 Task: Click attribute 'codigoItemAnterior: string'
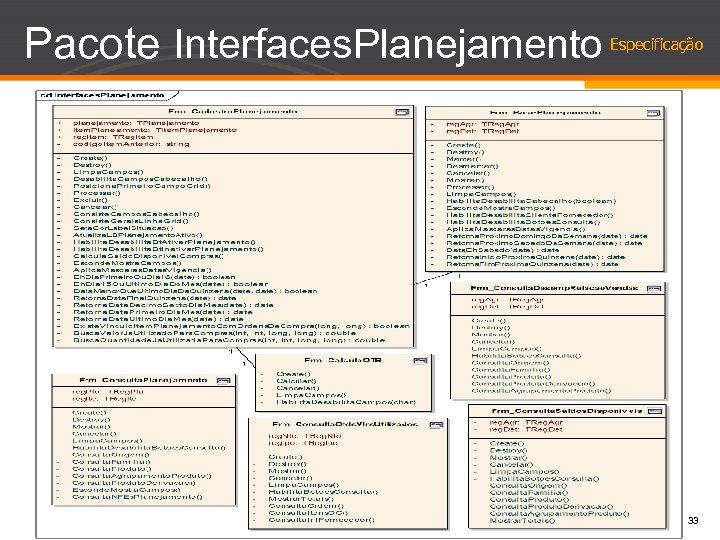click(131, 144)
